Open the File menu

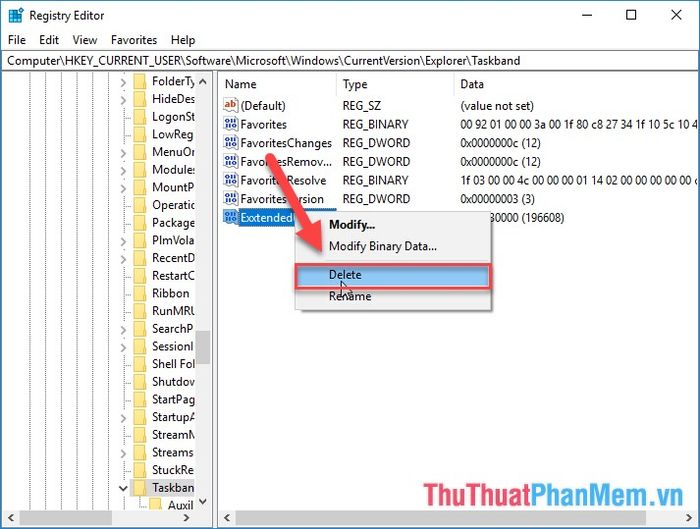click(17, 40)
